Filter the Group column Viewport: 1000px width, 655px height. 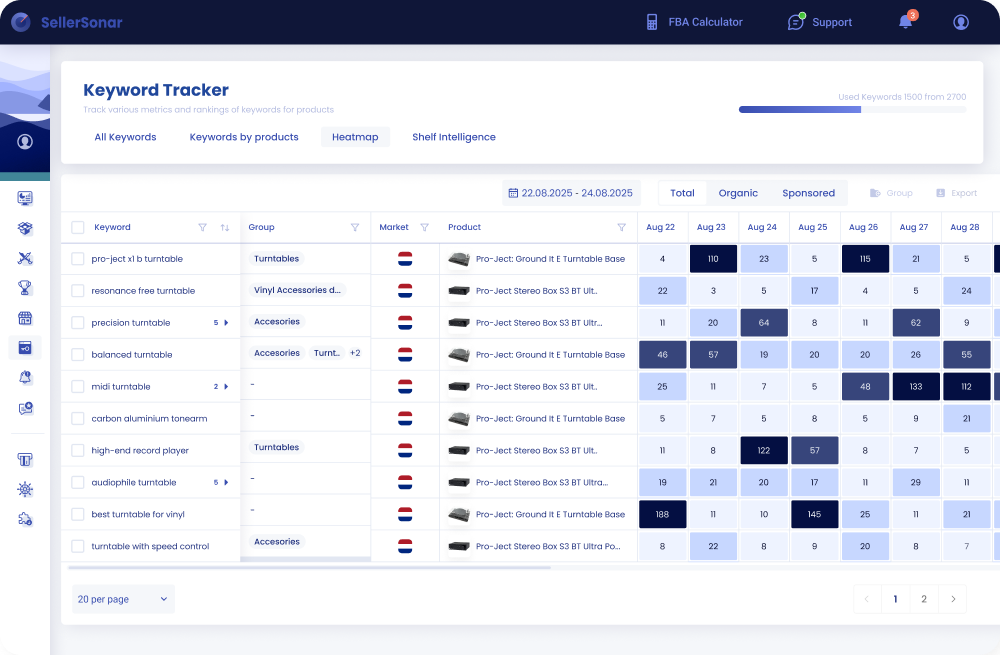(x=355, y=228)
